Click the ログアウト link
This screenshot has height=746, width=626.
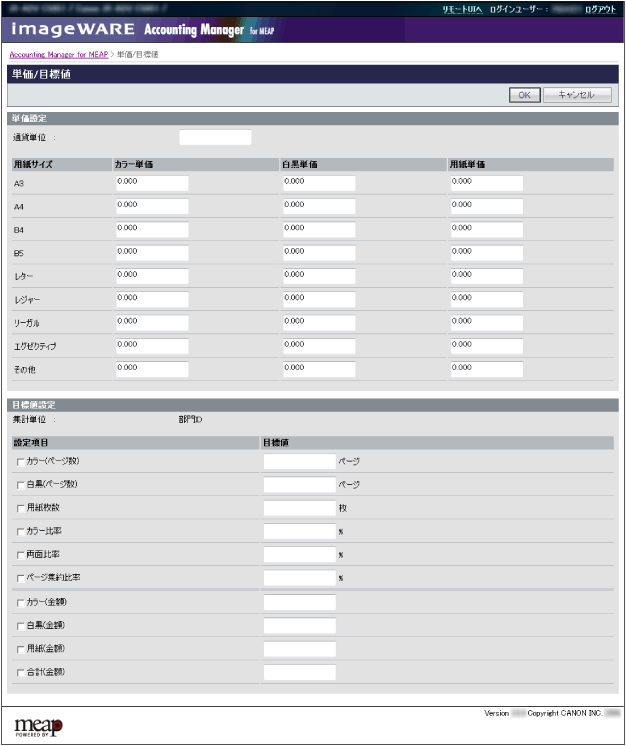(600, 8)
